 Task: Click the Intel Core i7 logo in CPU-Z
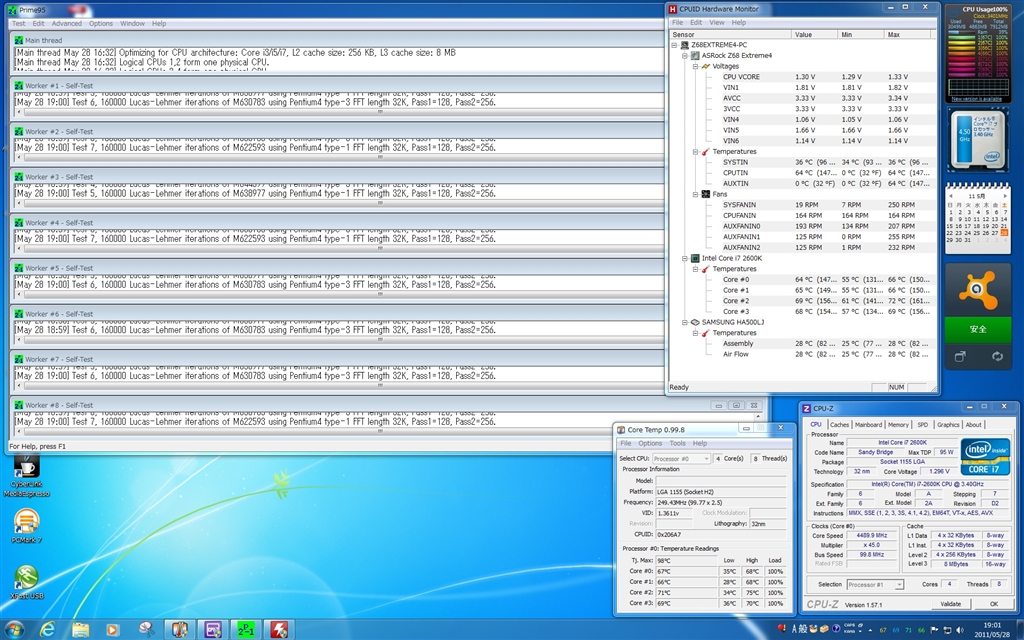click(984, 456)
